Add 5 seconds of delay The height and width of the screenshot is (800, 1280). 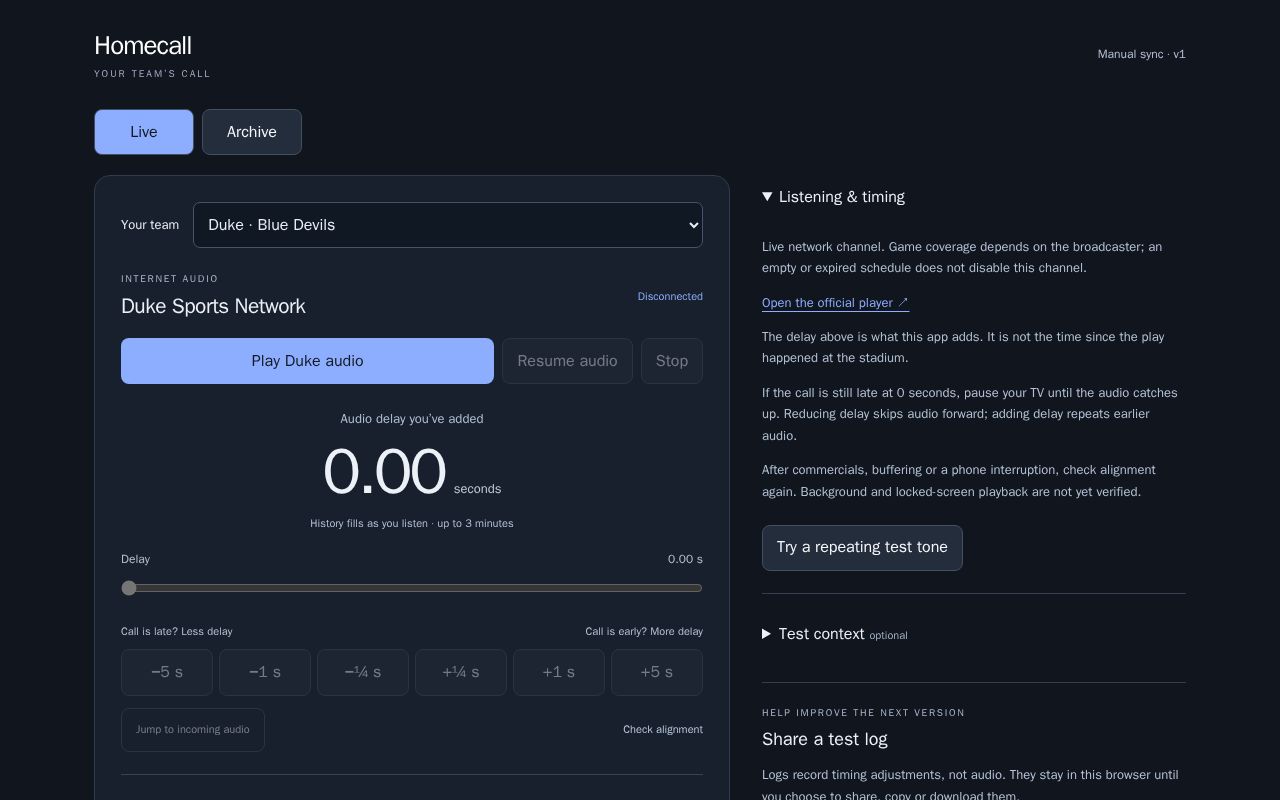657,672
